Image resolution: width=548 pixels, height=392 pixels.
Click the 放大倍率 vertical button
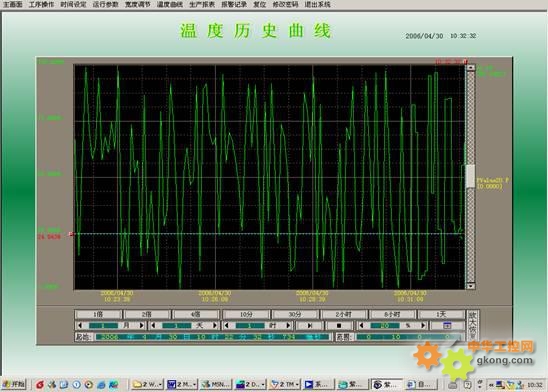click(x=472, y=325)
